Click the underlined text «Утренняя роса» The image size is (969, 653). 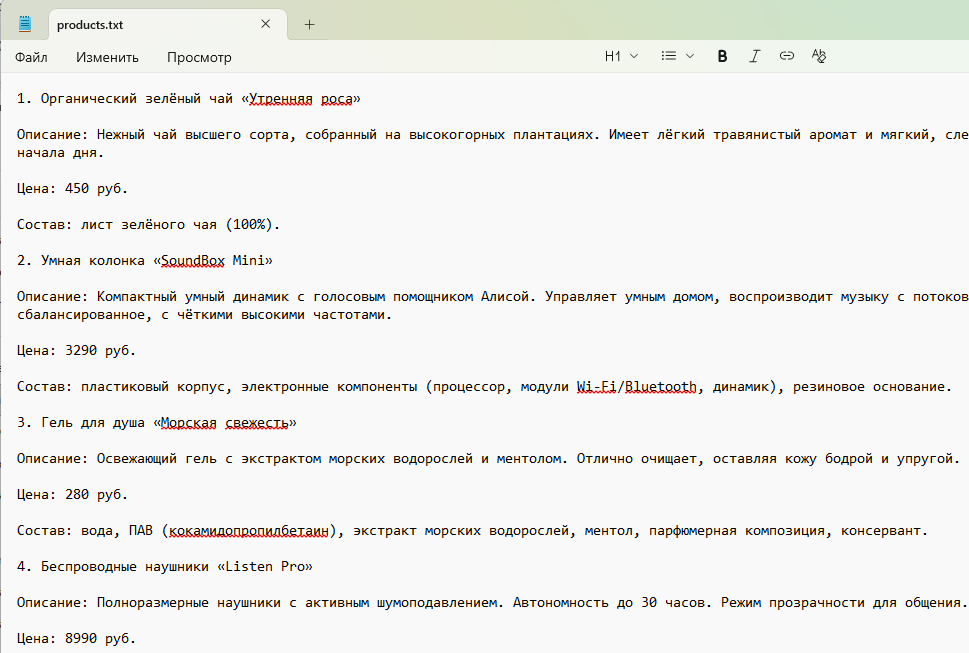(299, 99)
